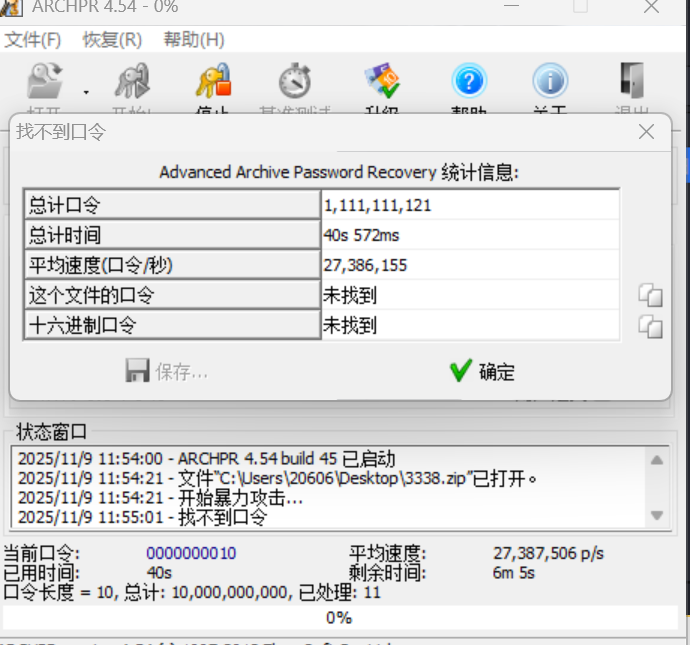Click the 保存... button
Screen dimensions: 690x645
point(167,371)
